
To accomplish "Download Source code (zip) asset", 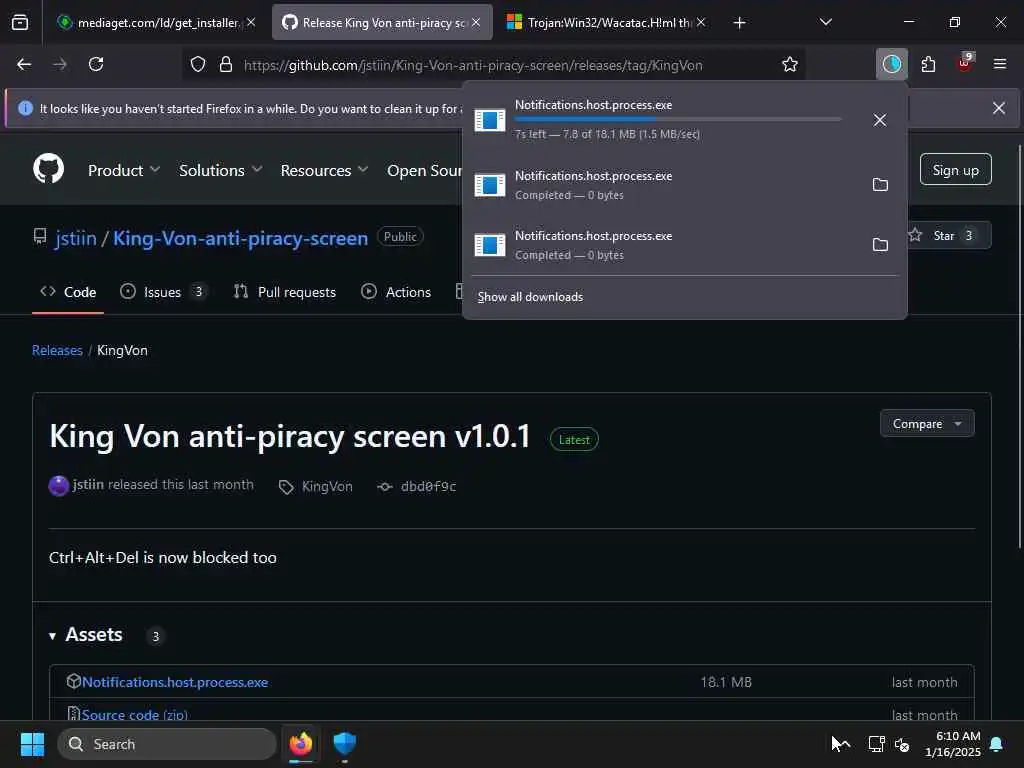I will pos(135,715).
